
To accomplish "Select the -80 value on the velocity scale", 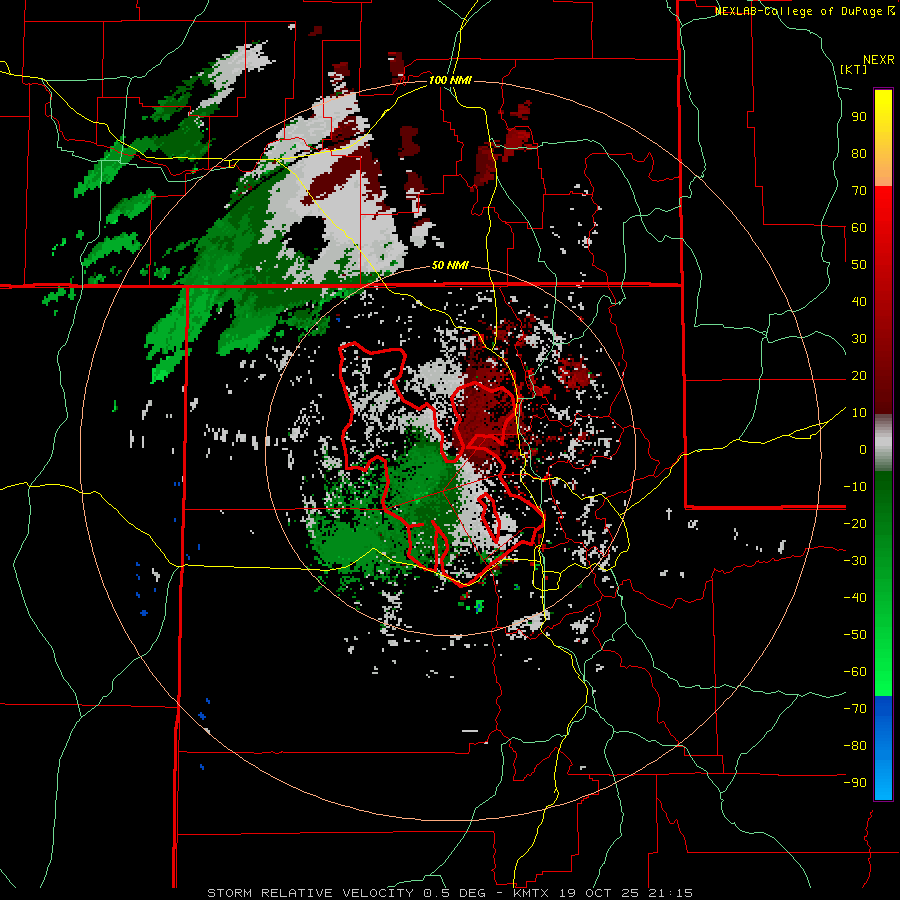I will (855, 746).
